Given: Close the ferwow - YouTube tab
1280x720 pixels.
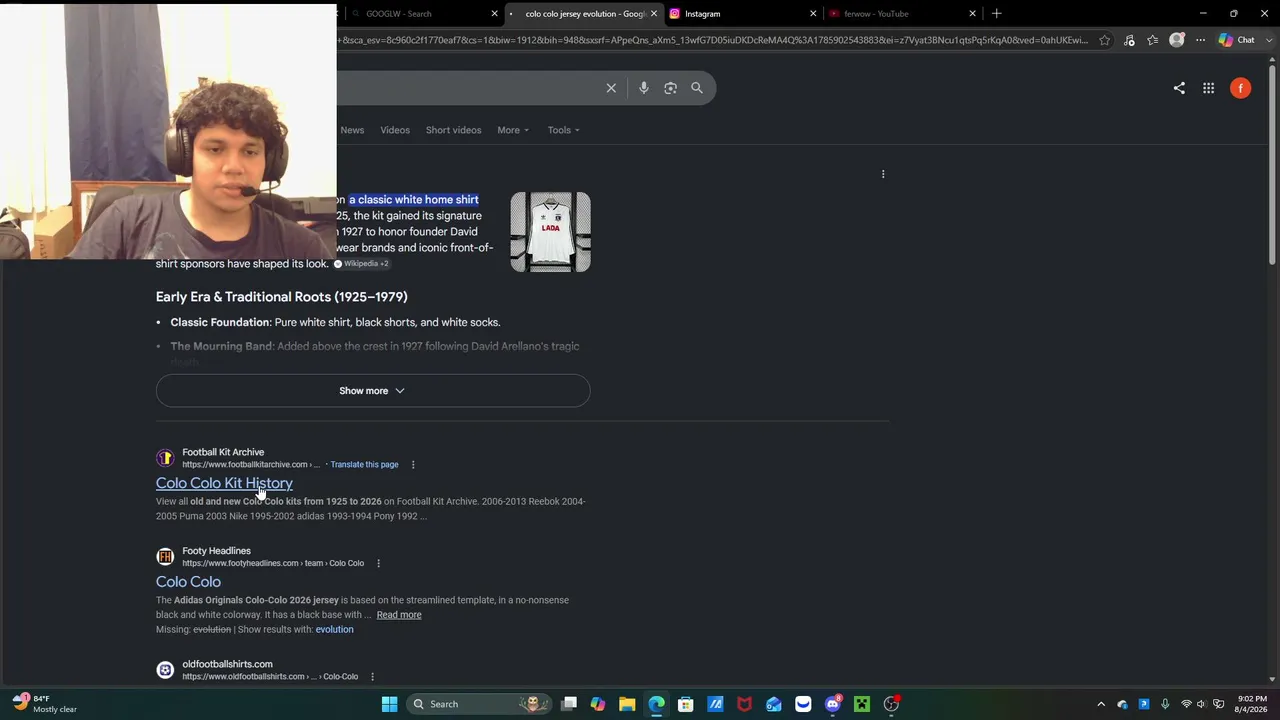Looking at the screenshot, I should coord(972,14).
